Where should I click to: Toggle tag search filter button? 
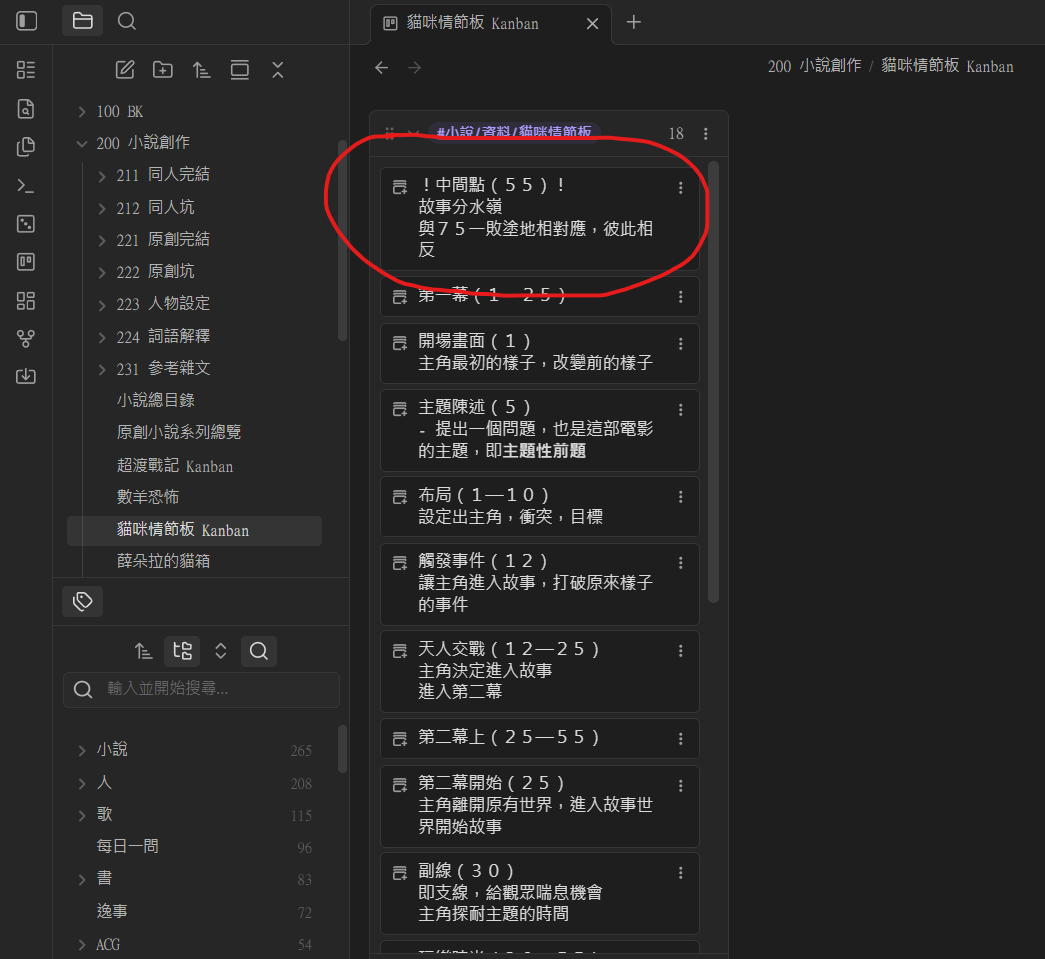tap(259, 650)
